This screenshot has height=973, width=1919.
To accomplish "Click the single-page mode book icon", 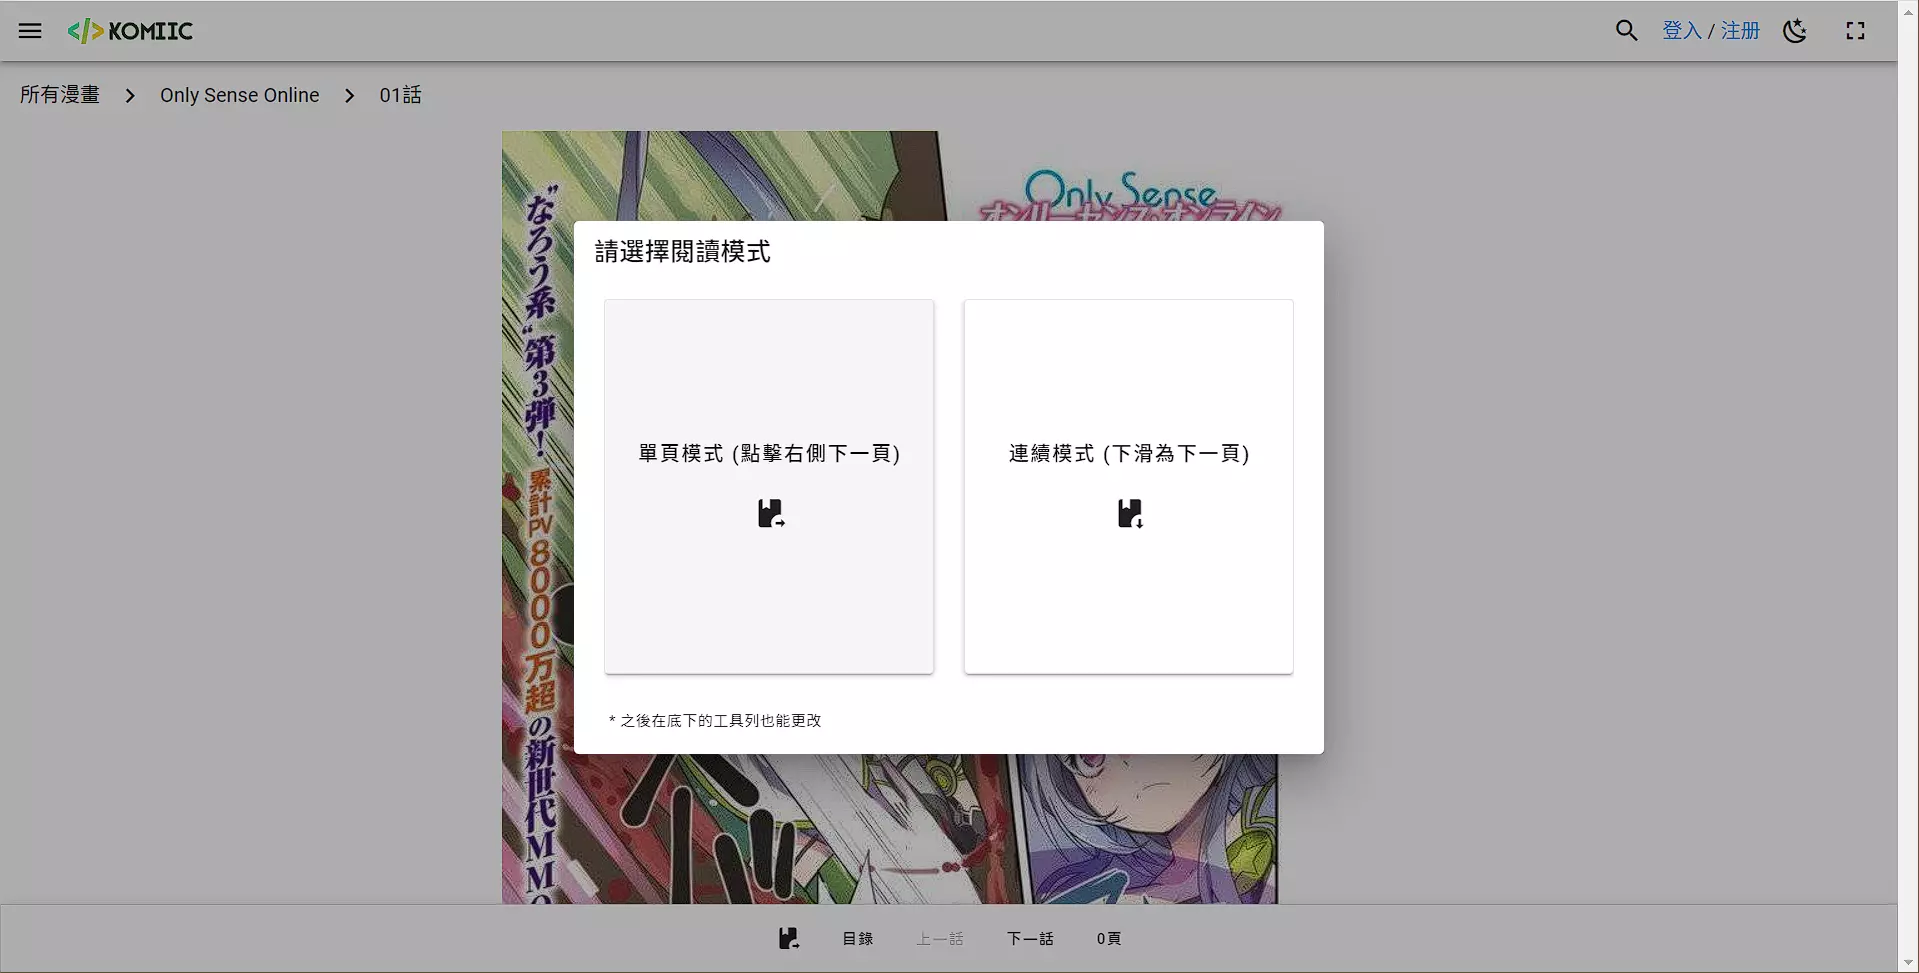I will [x=770, y=514].
